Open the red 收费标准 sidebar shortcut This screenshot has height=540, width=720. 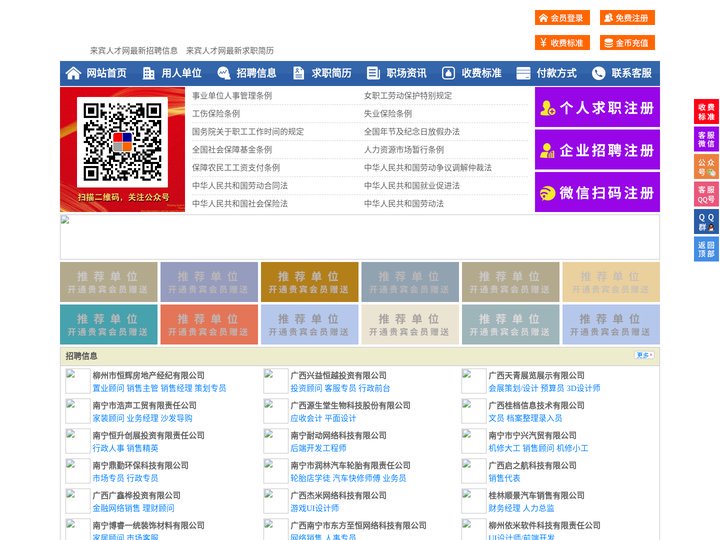[706, 112]
